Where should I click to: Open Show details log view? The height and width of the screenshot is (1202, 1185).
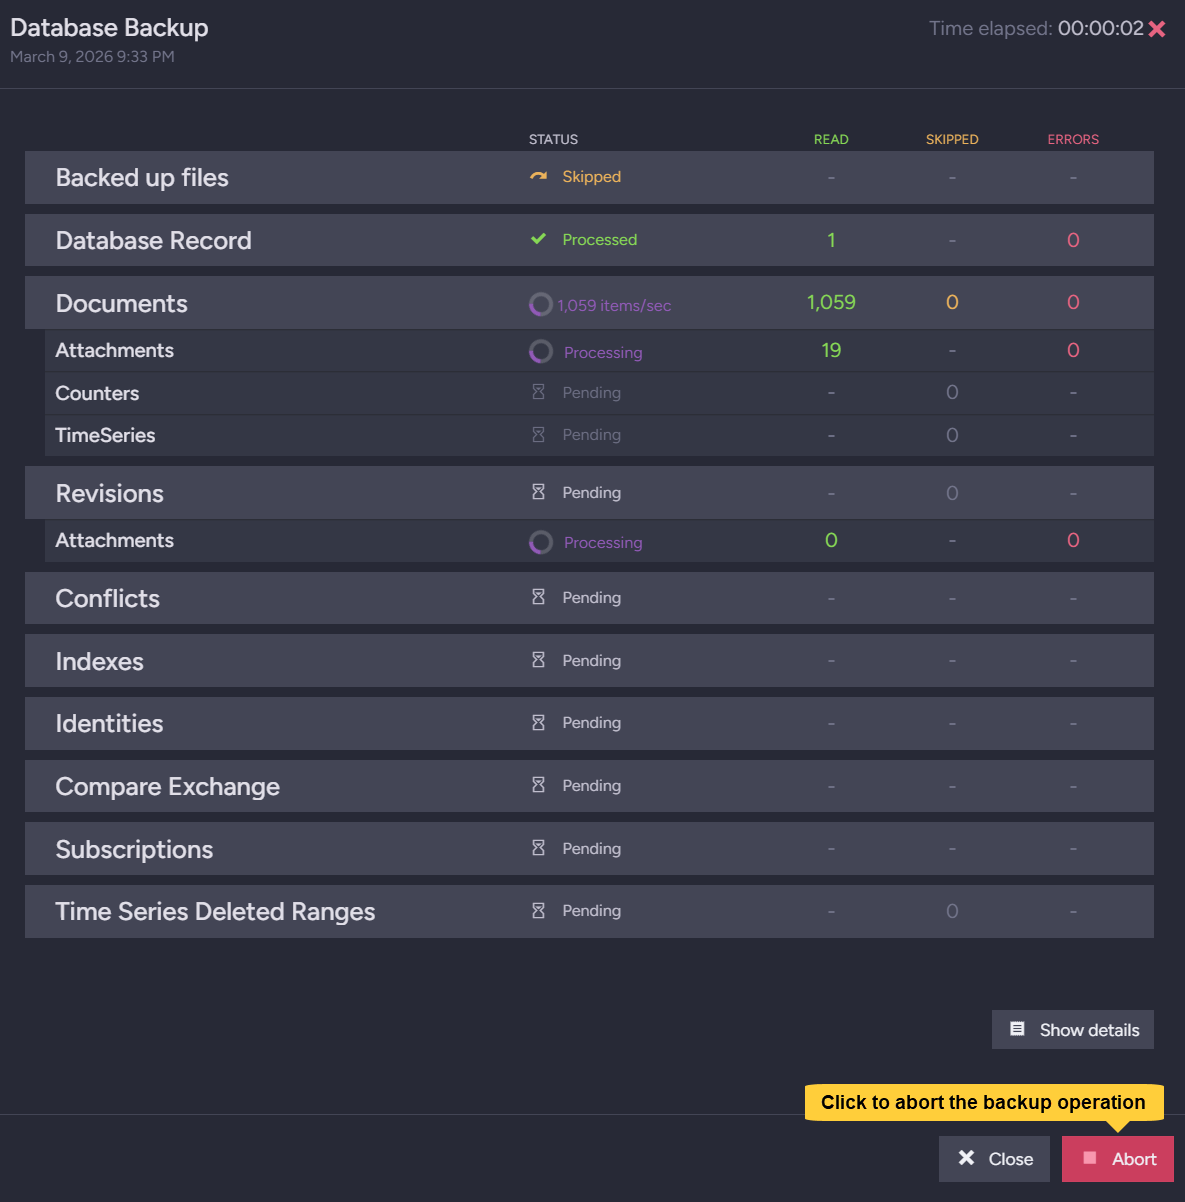tap(1072, 1029)
